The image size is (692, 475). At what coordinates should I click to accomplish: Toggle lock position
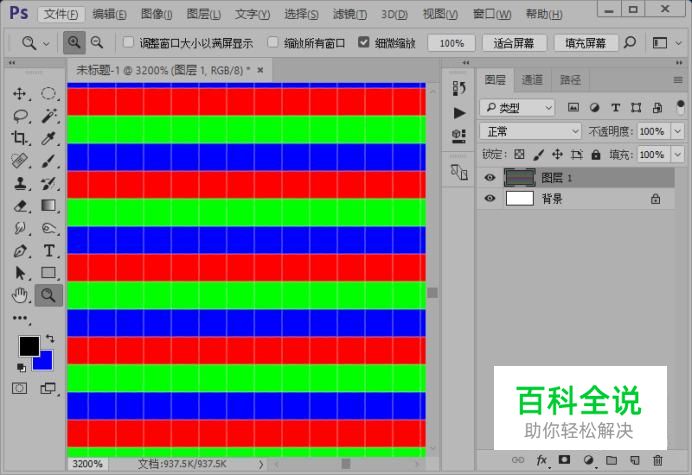(557, 154)
